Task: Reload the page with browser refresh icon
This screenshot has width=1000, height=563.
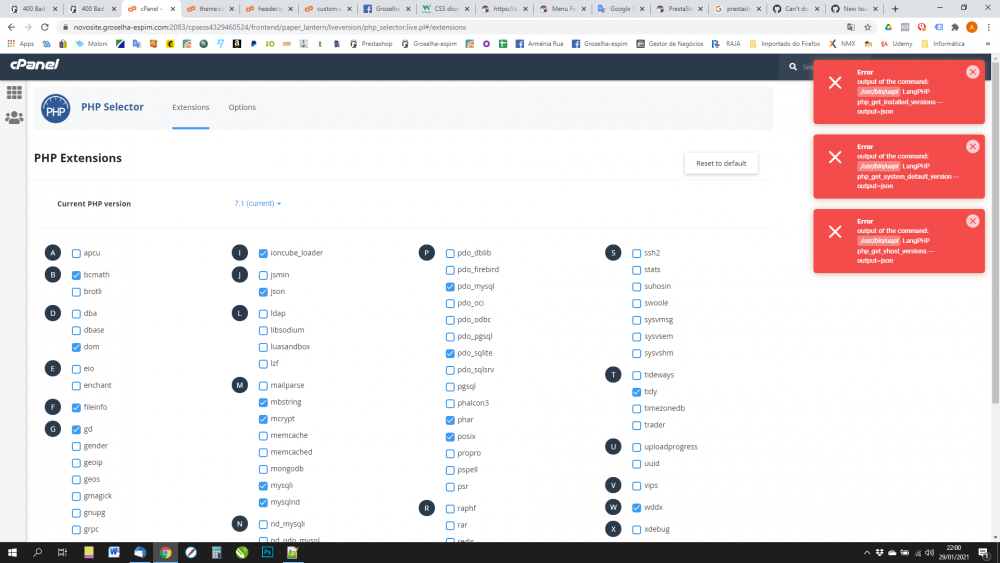Action: pyautogui.click(x=45, y=27)
